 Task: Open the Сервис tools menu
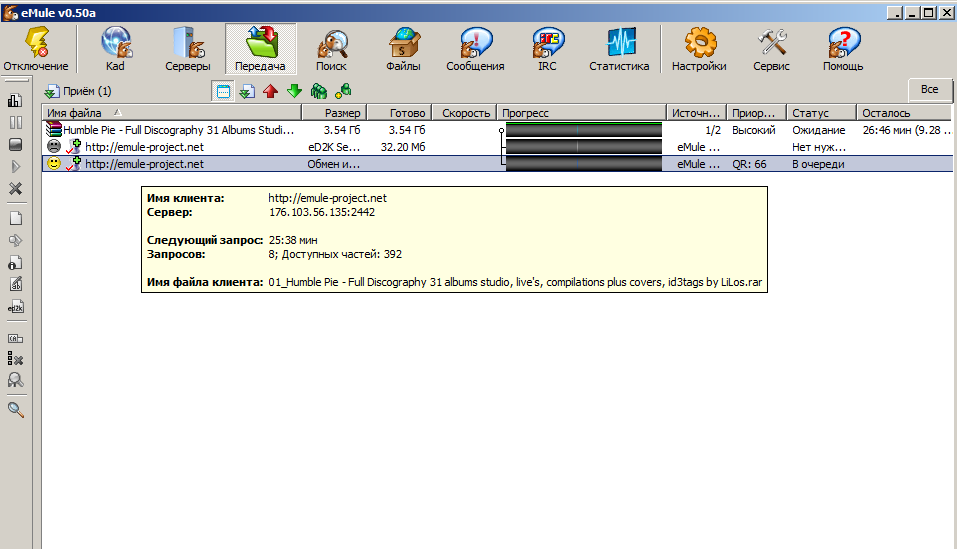click(771, 49)
